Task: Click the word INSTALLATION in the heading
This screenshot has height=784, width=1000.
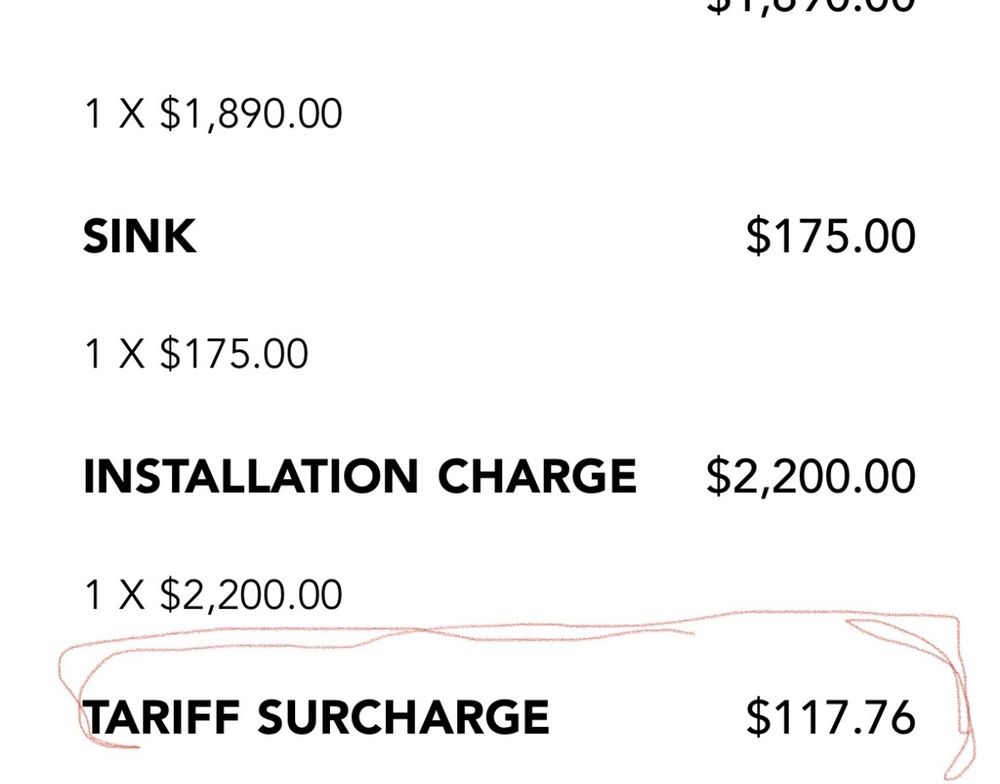Action: [251, 476]
